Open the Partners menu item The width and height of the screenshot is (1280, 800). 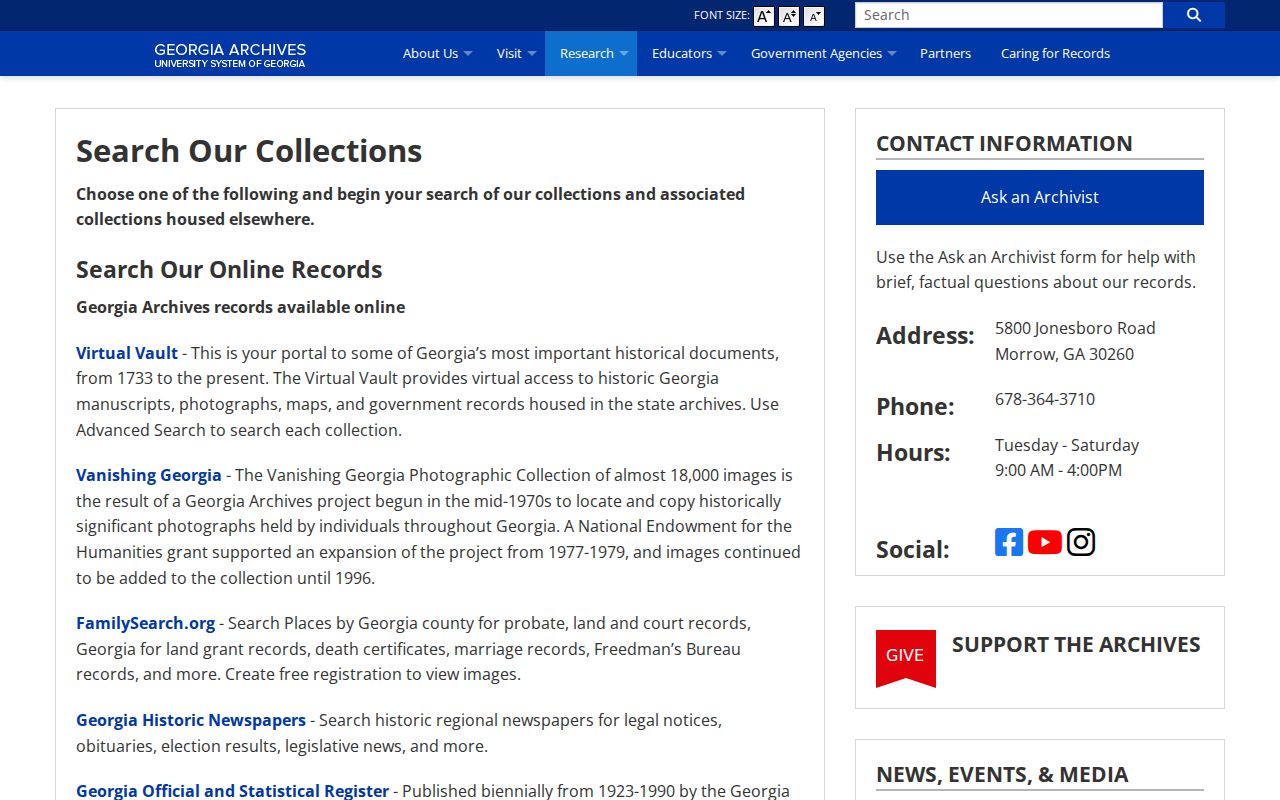coord(945,53)
